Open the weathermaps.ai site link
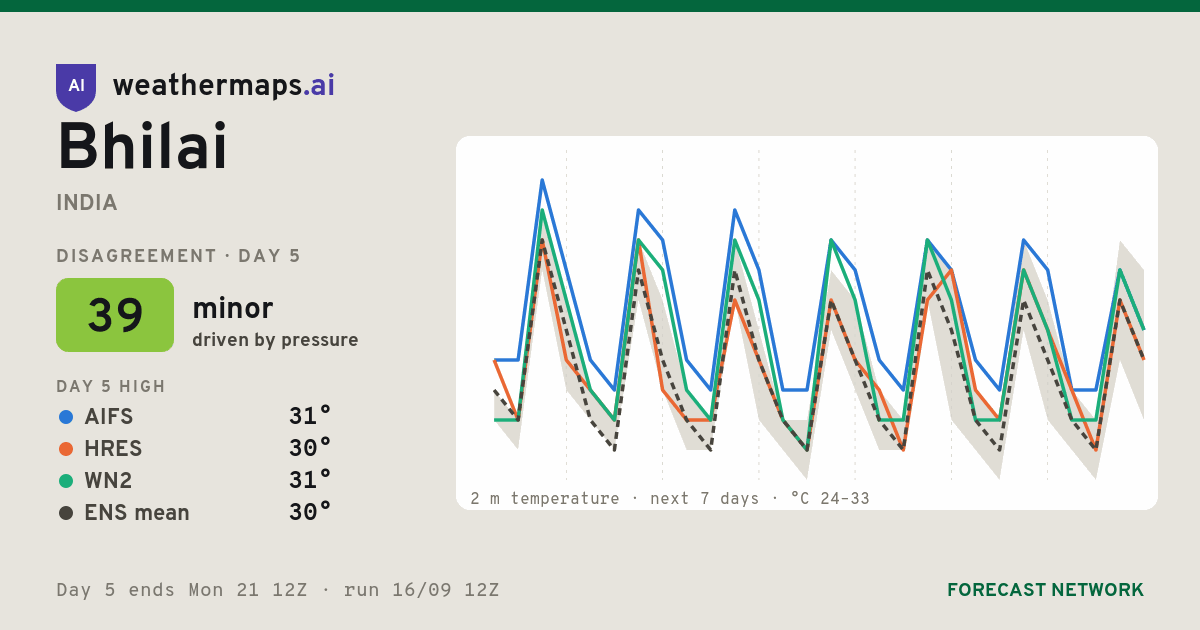The image size is (1200, 630). (x=224, y=86)
